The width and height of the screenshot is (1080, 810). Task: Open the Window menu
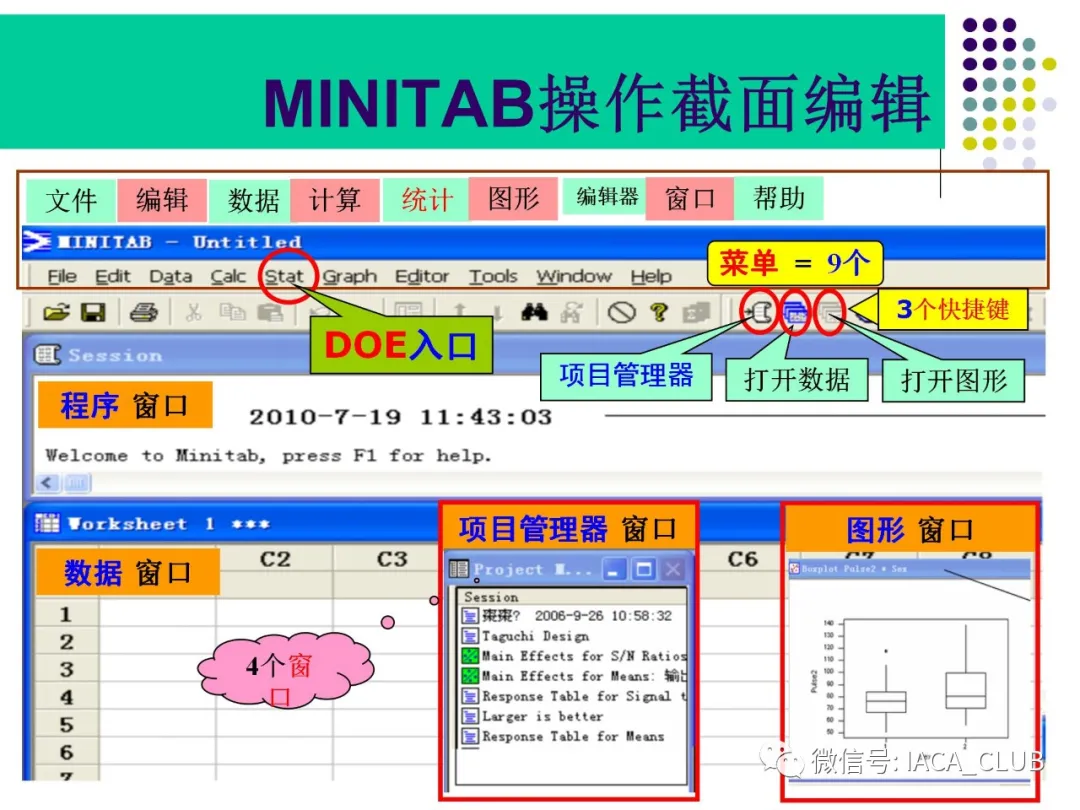(x=574, y=276)
